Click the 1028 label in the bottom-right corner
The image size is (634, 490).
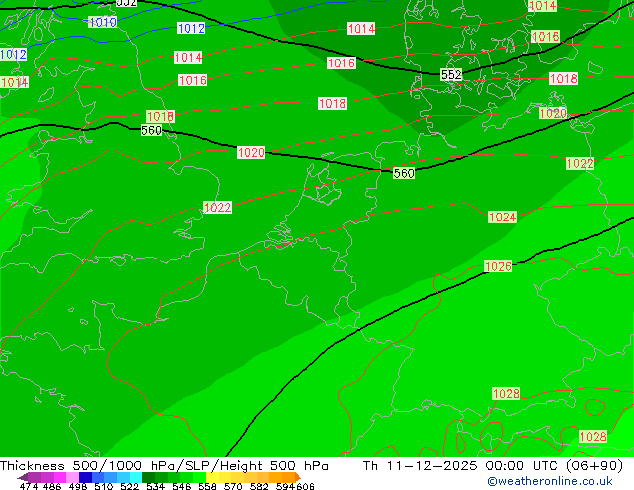pyautogui.click(x=593, y=437)
